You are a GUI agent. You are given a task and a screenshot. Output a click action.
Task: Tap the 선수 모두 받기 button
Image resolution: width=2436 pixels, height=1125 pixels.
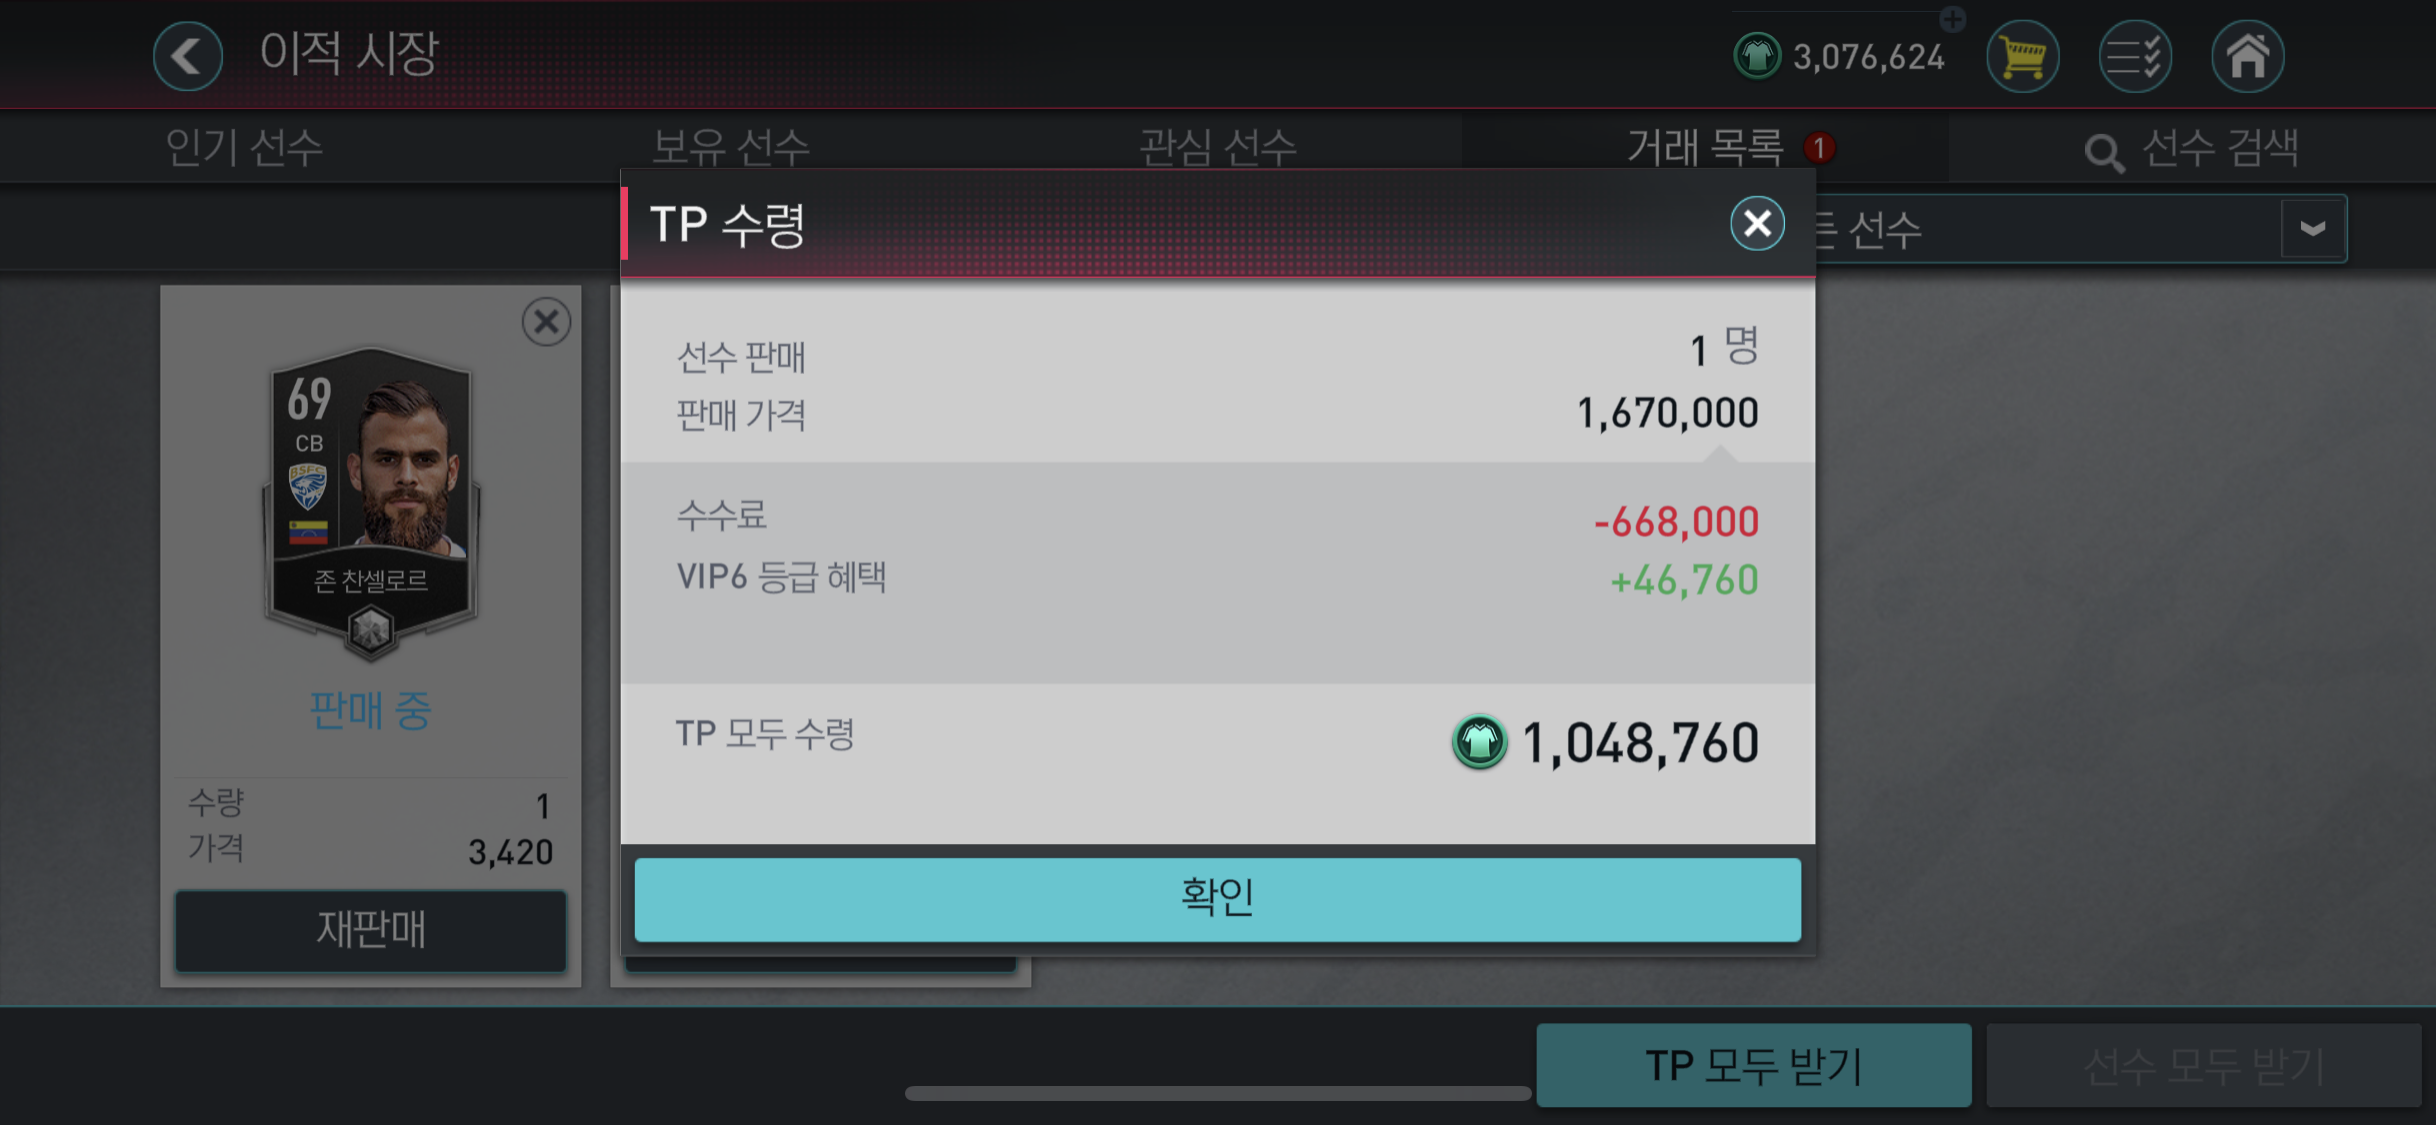pos(2204,1065)
